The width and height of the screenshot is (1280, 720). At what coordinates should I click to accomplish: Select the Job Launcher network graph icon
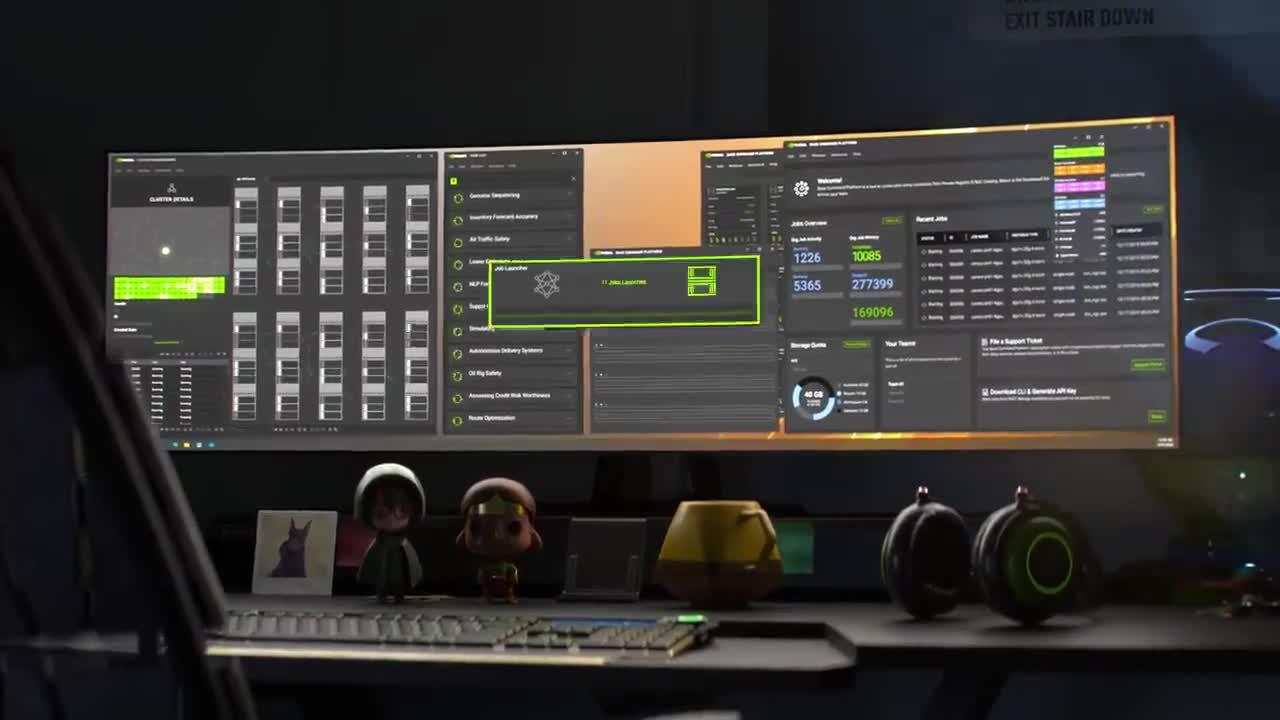point(545,283)
